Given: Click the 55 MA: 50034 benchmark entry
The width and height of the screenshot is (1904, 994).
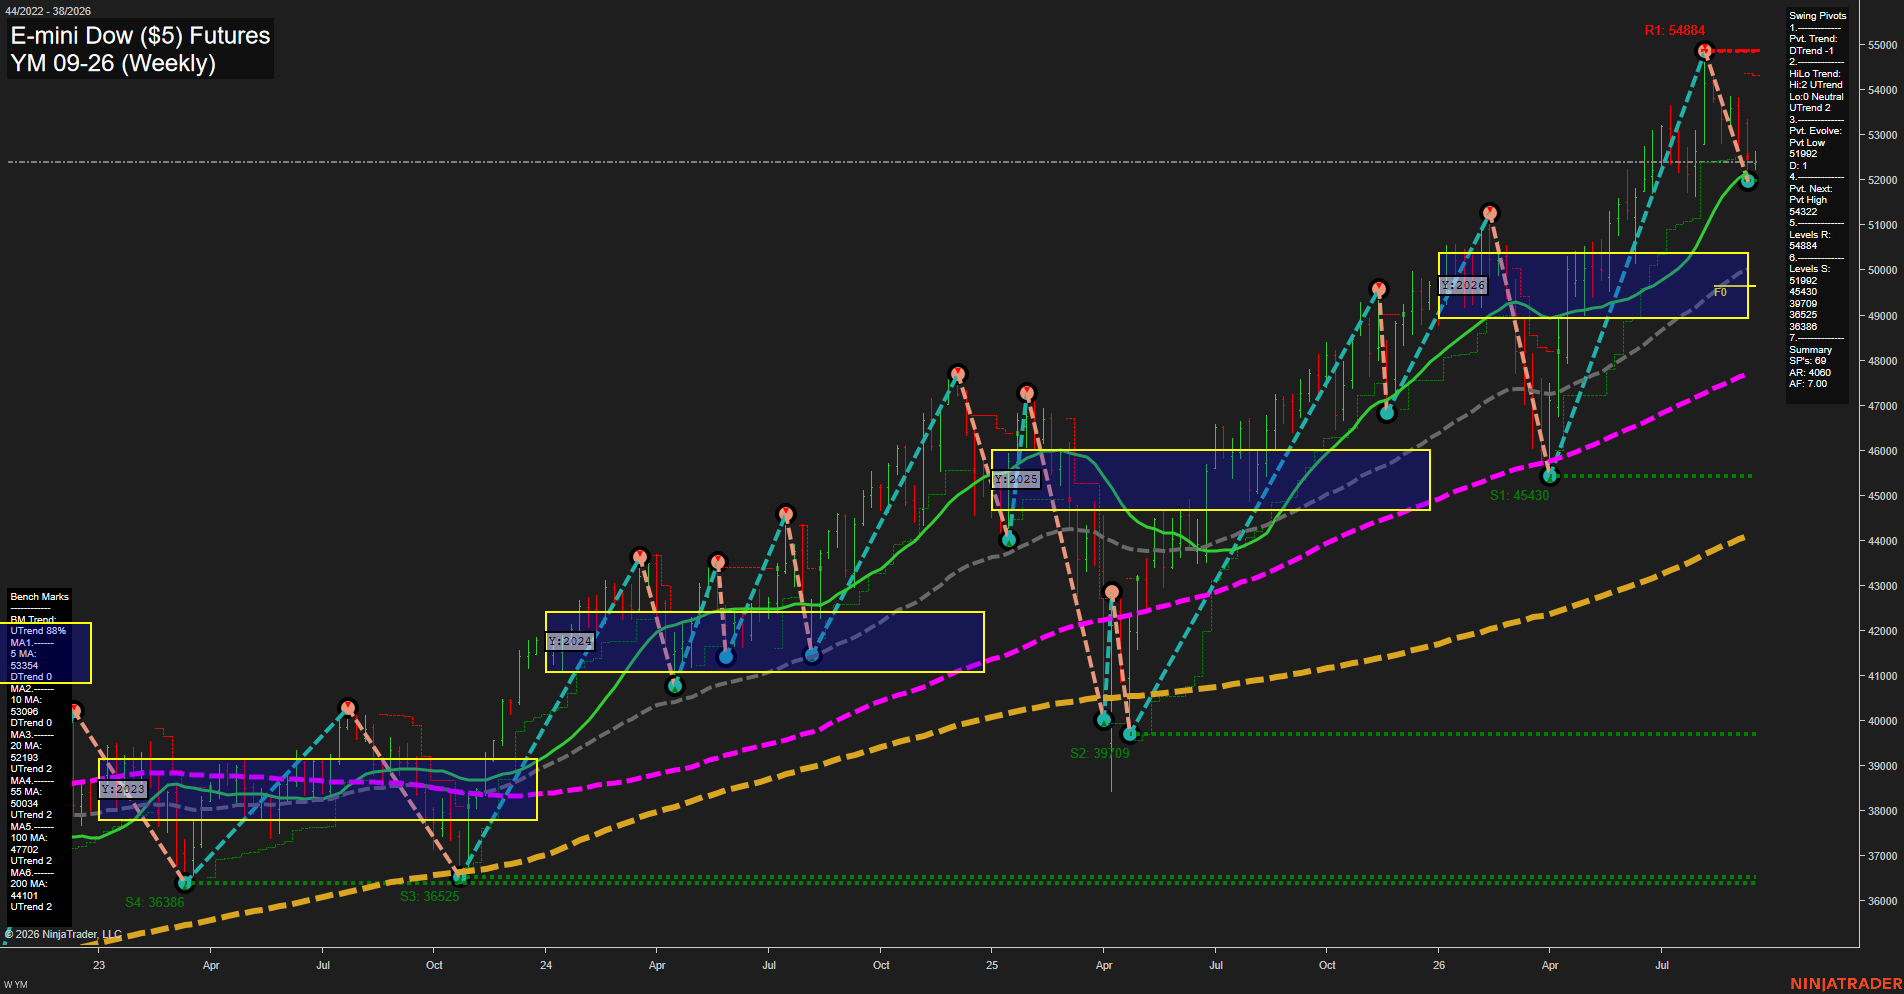Looking at the screenshot, I should pyautogui.click(x=26, y=798).
